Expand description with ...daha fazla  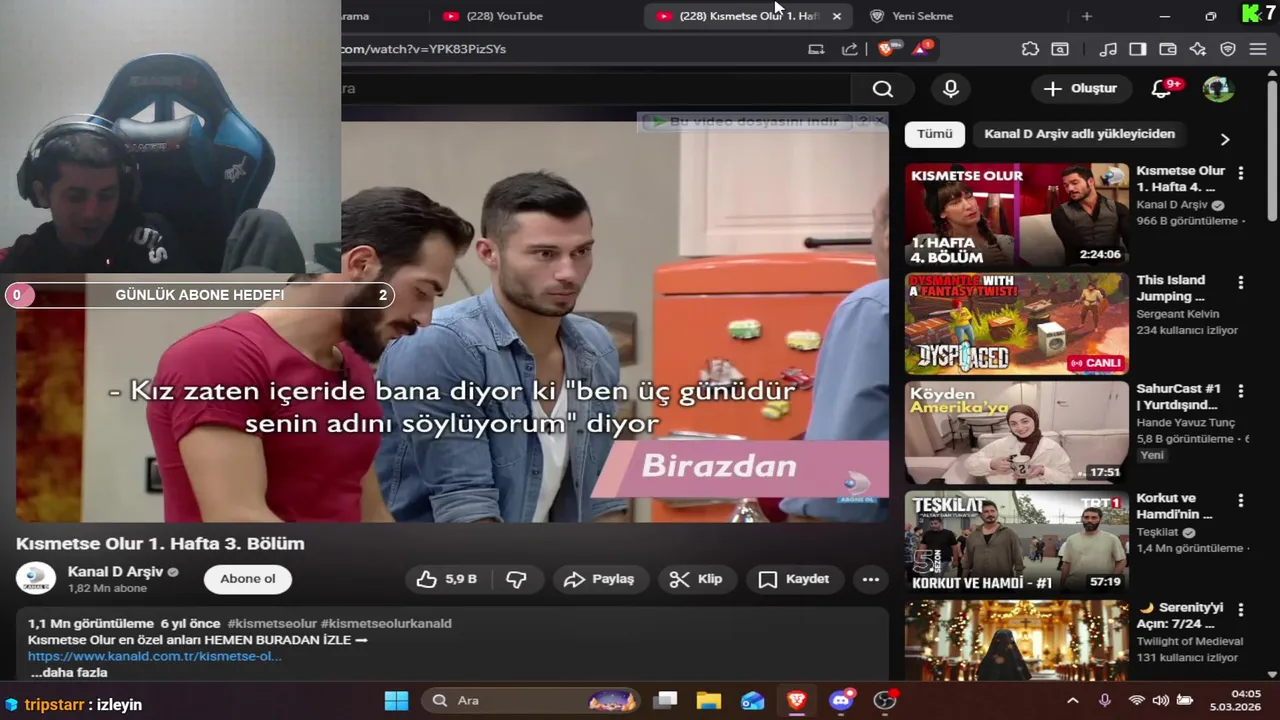click(69, 673)
